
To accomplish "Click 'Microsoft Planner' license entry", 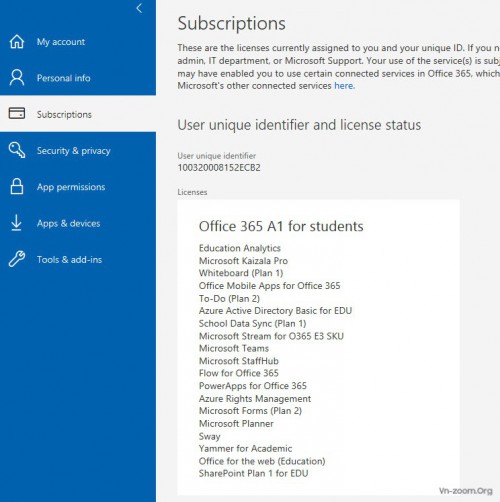I will (236, 424).
